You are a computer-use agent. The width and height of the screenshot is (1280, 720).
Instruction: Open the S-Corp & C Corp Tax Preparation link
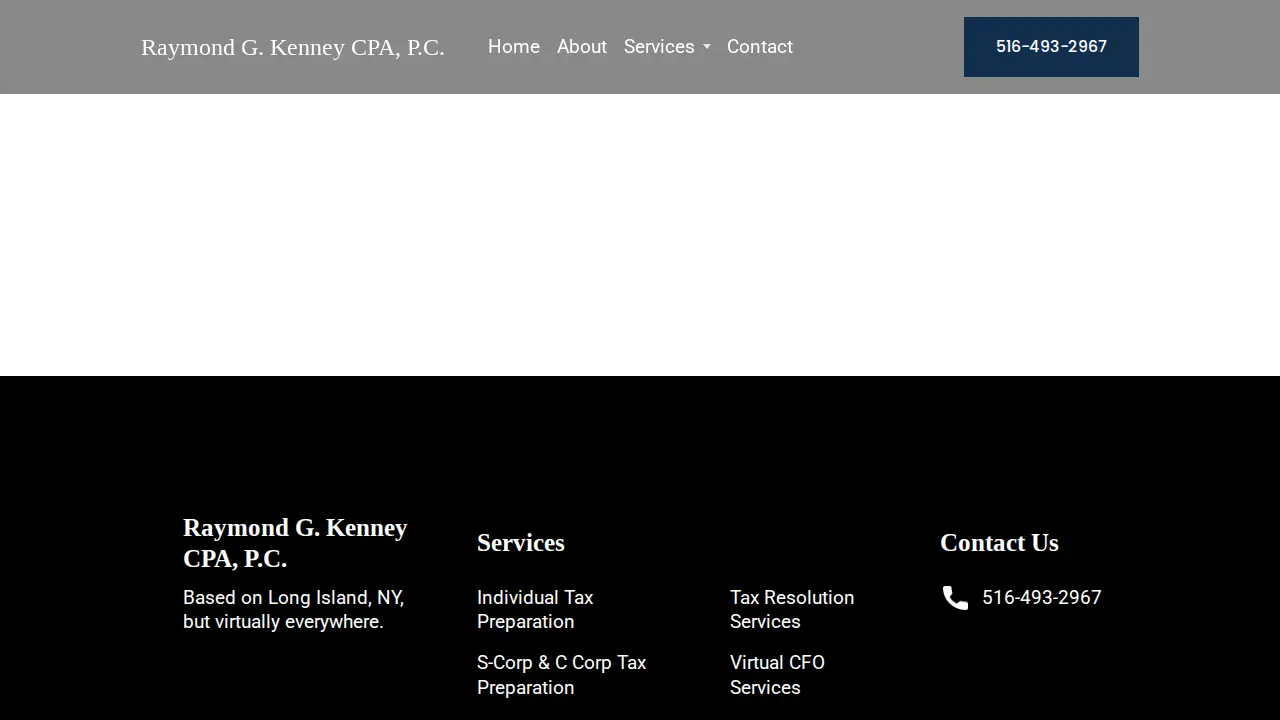click(x=562, y=675)
